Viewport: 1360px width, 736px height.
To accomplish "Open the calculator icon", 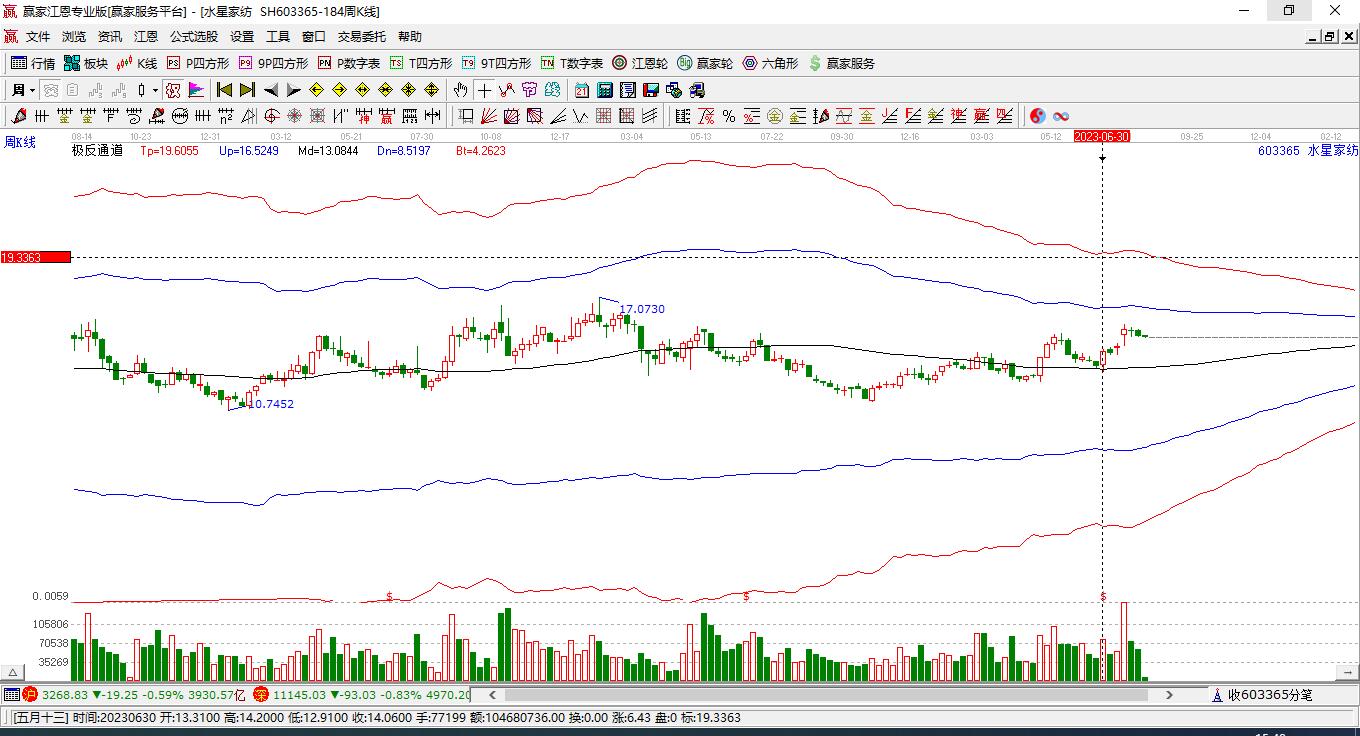I will [604, 90].
